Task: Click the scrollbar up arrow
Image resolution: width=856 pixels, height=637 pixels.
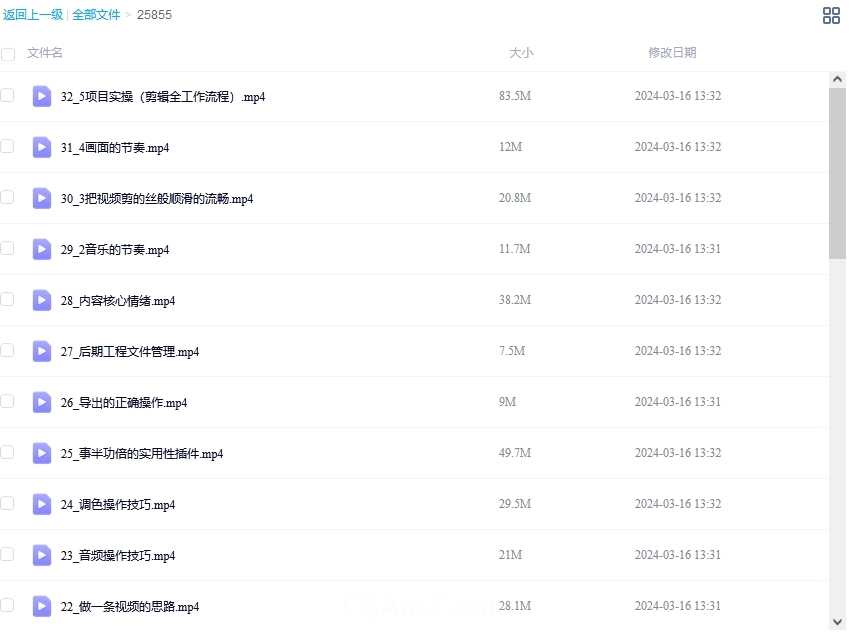Action: click(x=837, y=79)
